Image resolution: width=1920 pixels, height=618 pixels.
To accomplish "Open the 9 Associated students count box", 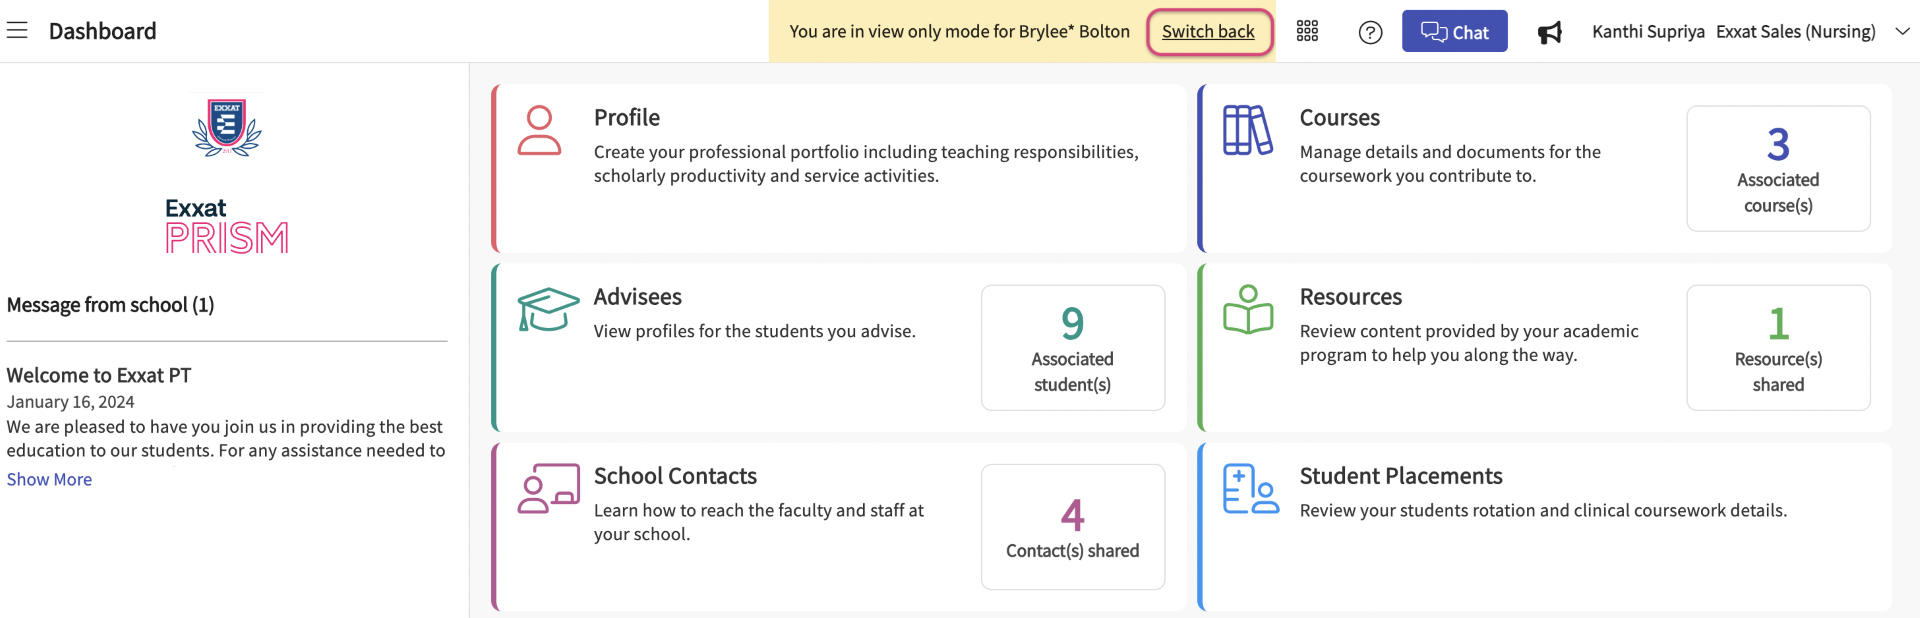I will pos(1072,348).
